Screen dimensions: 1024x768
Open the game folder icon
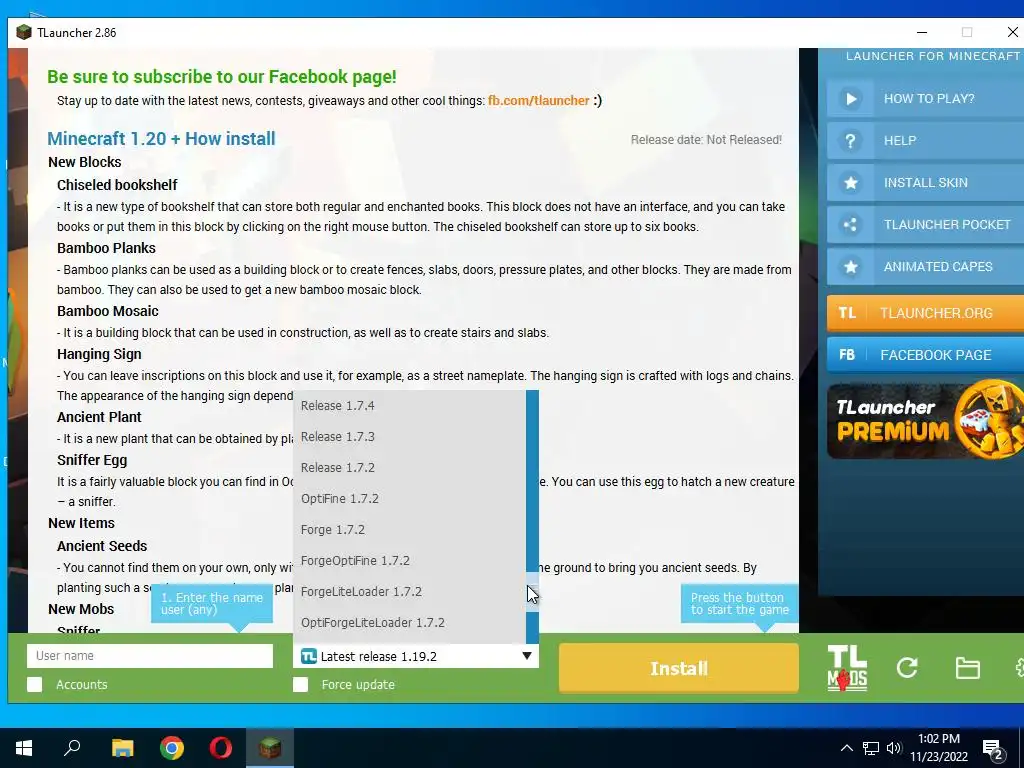click(967, 668)
